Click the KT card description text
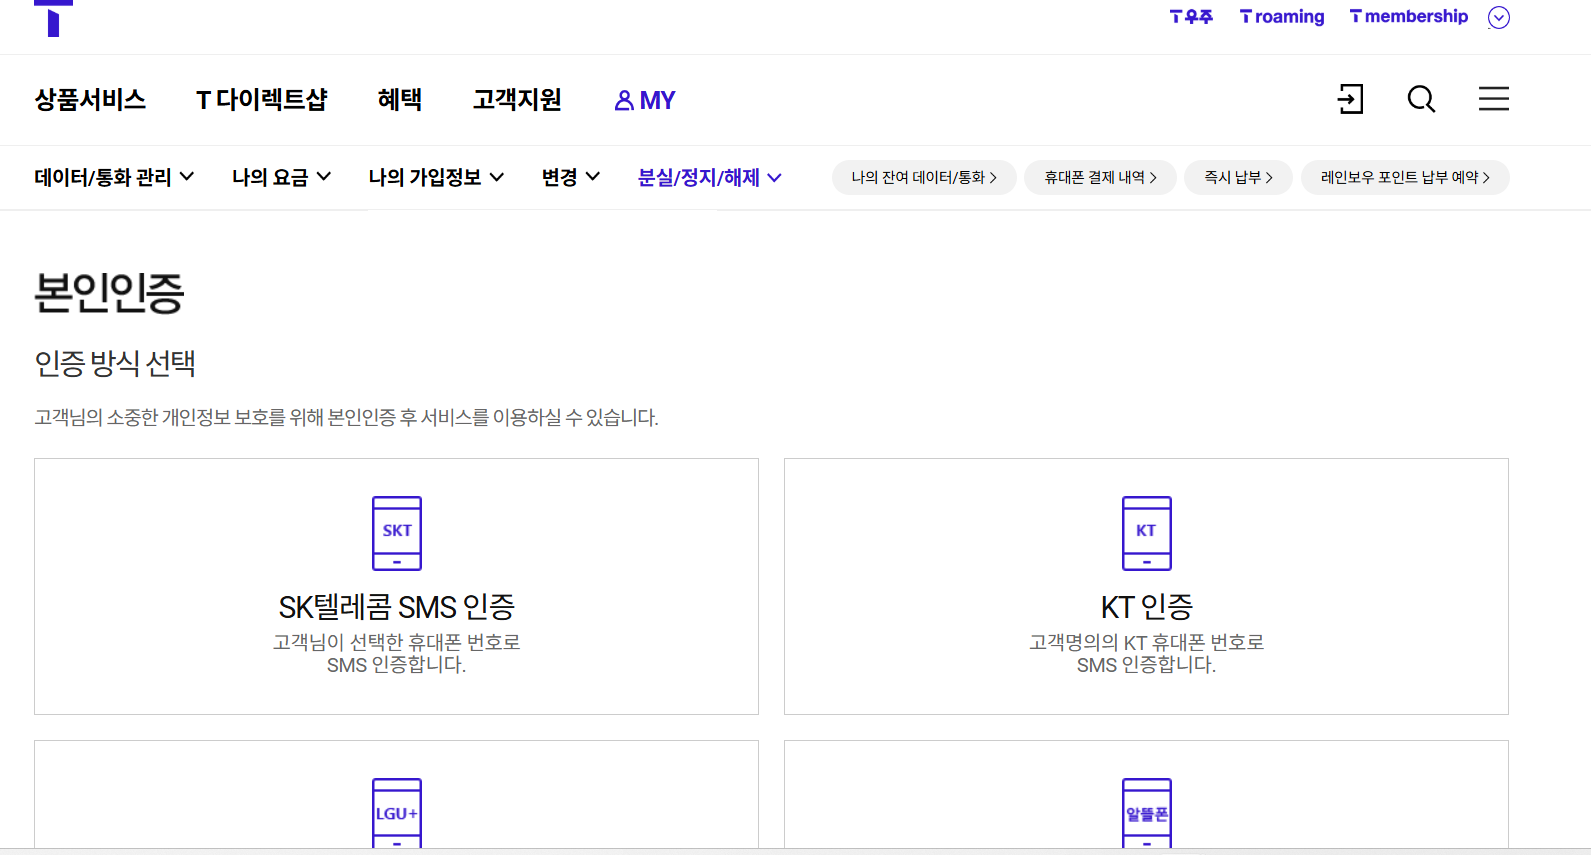Viewport: 1591px width, 855px height. (x=1147, y=653)
